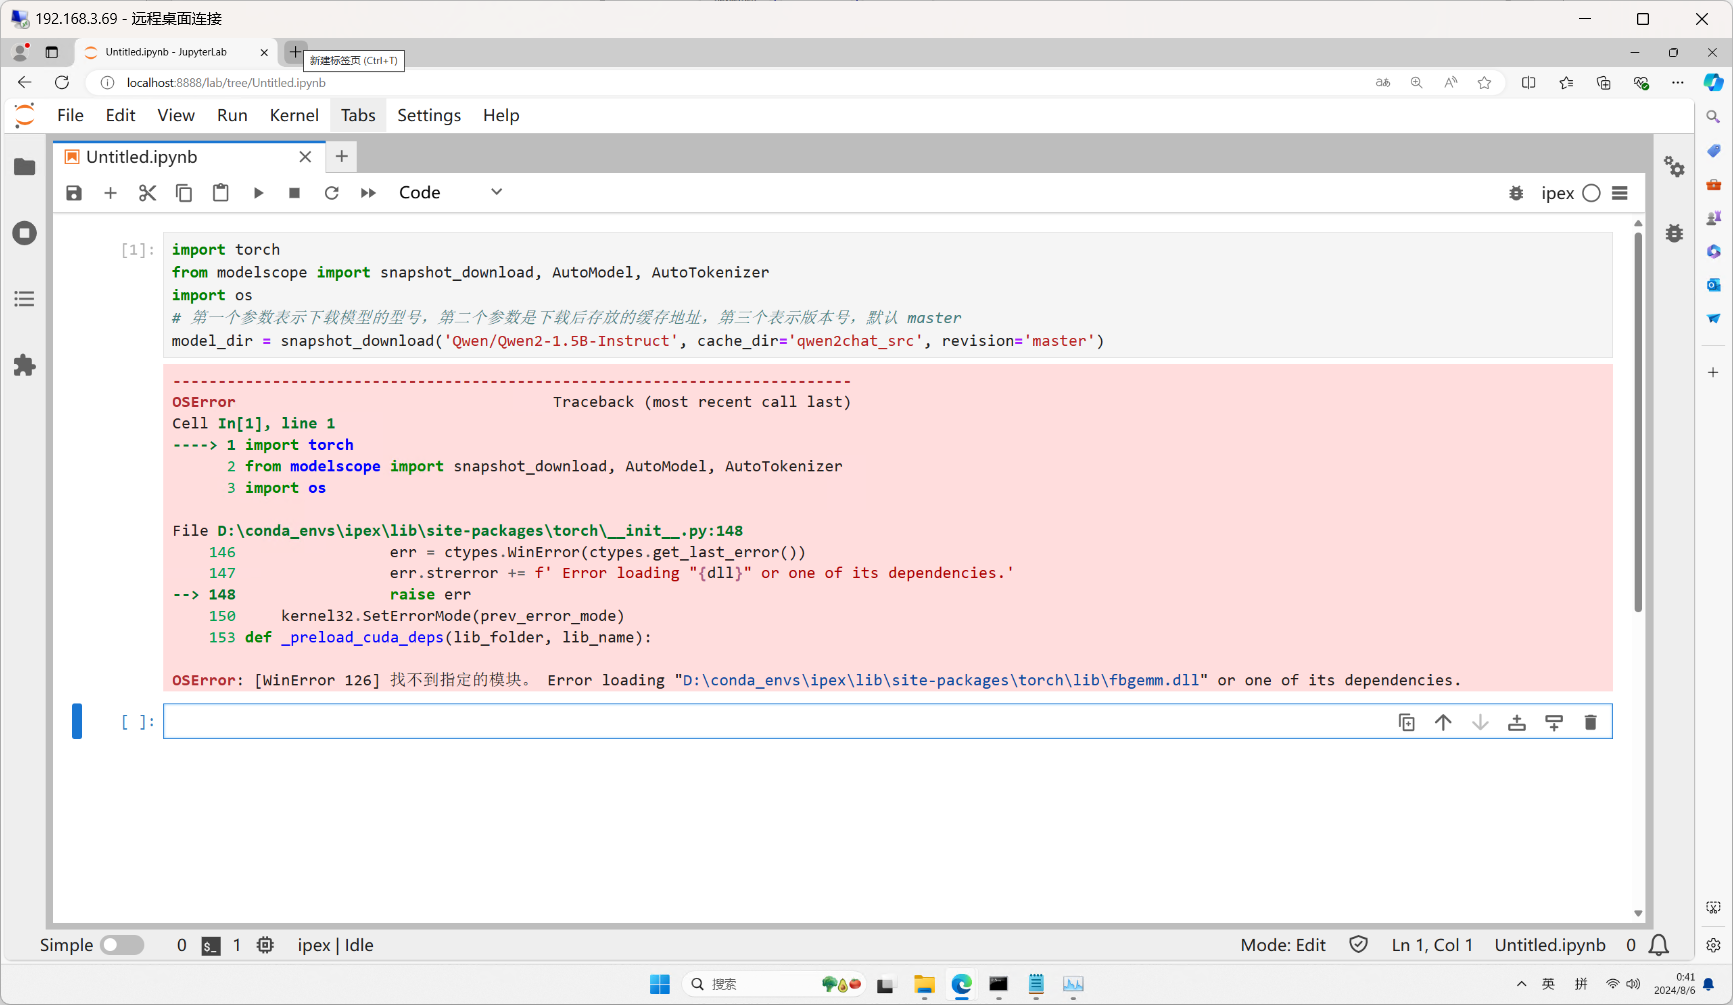Open the Windows Start menu
The width and height of the screenshot is (1733, 1005).
[x=660, y=984]
